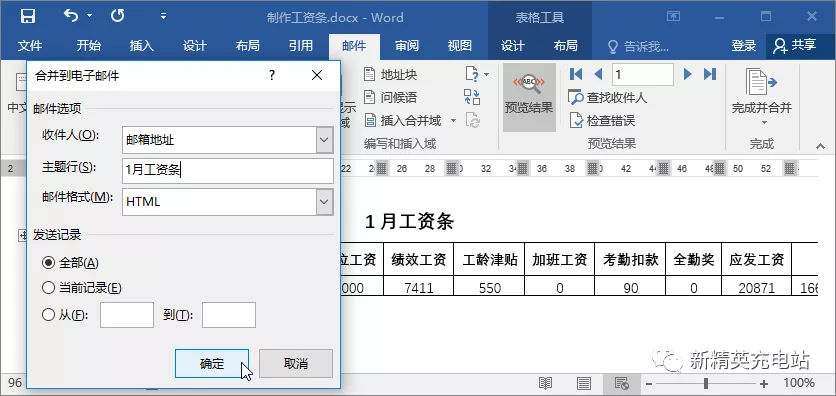
Task: Select the 从 range radio button
Action: (x=49, y=315)
